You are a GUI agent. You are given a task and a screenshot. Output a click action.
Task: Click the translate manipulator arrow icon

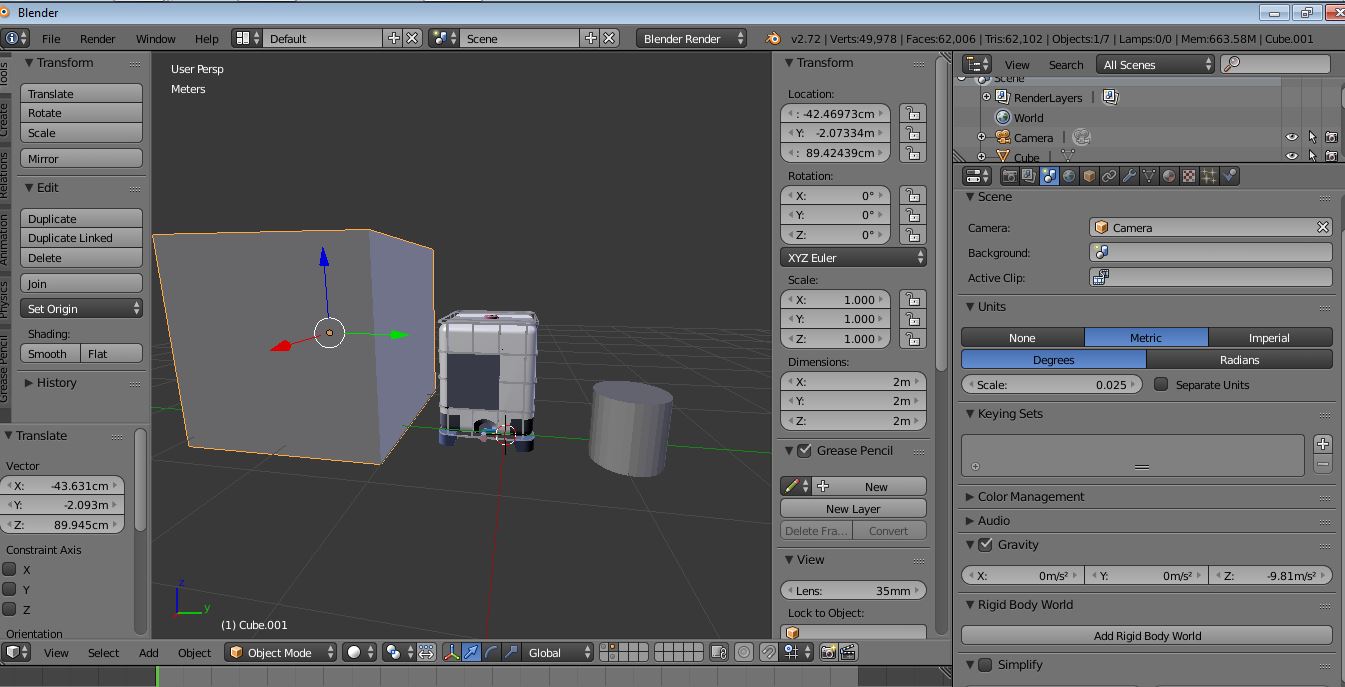tap(471, 652)
